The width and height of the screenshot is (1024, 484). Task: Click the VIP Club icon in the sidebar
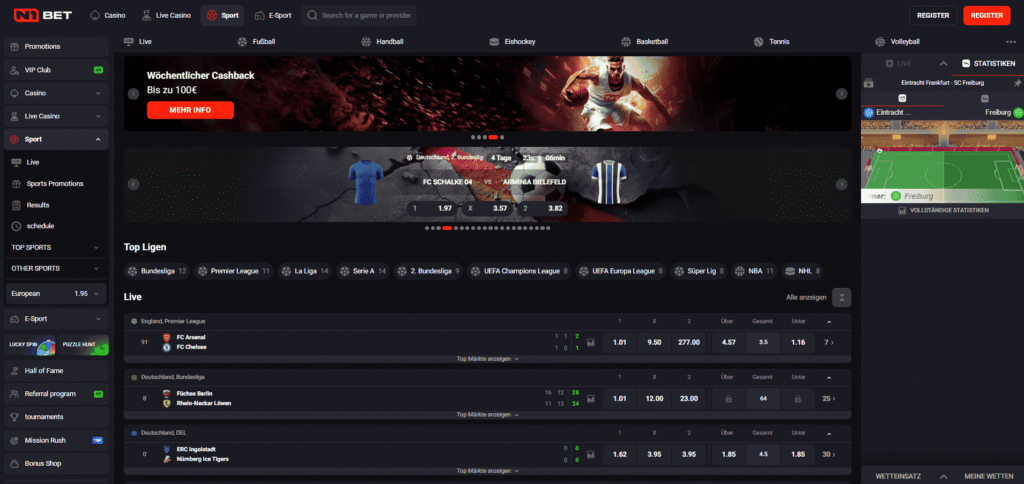(14, 70)
